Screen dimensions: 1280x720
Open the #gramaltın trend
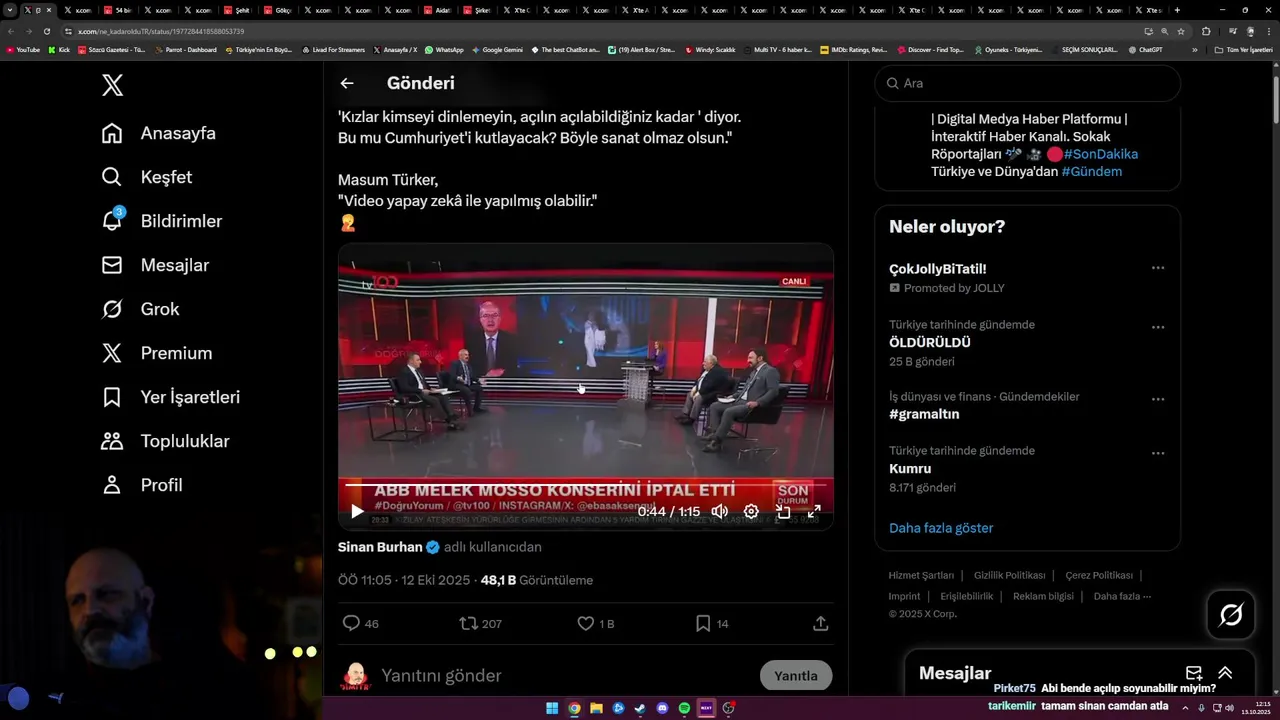click(x=924, y=414)
